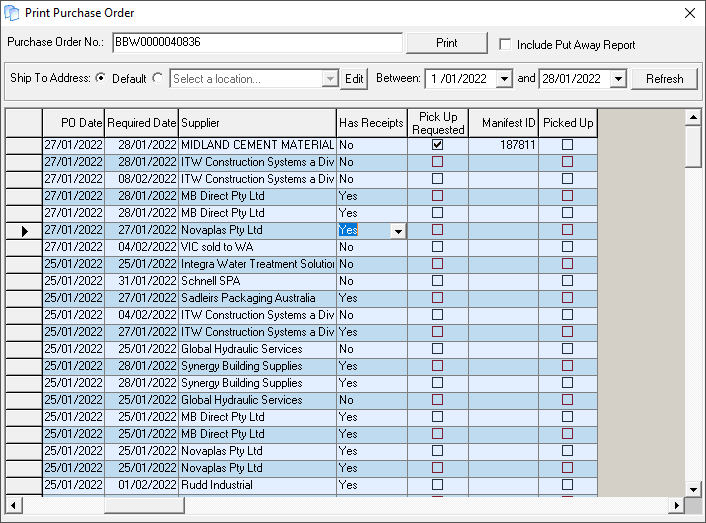
Task: Open the Select a location dropdown
Action: 330,79
